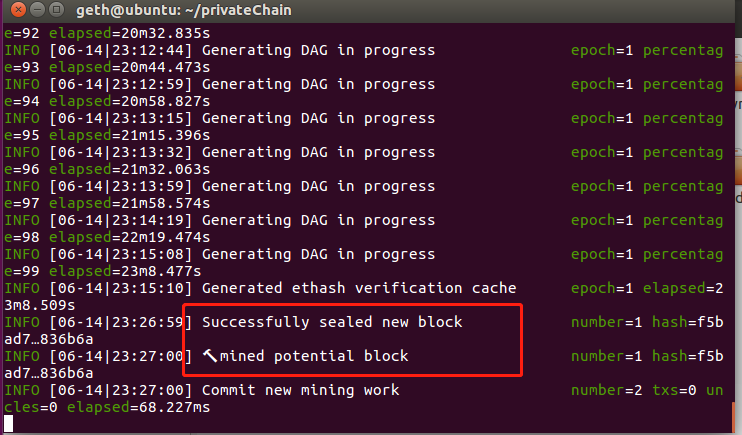Image resolution: width=742 pixels, height=435 pixels.
Task: Click the timestamp 06-14|23:12:44 log entry
Action: coord(121,50)
